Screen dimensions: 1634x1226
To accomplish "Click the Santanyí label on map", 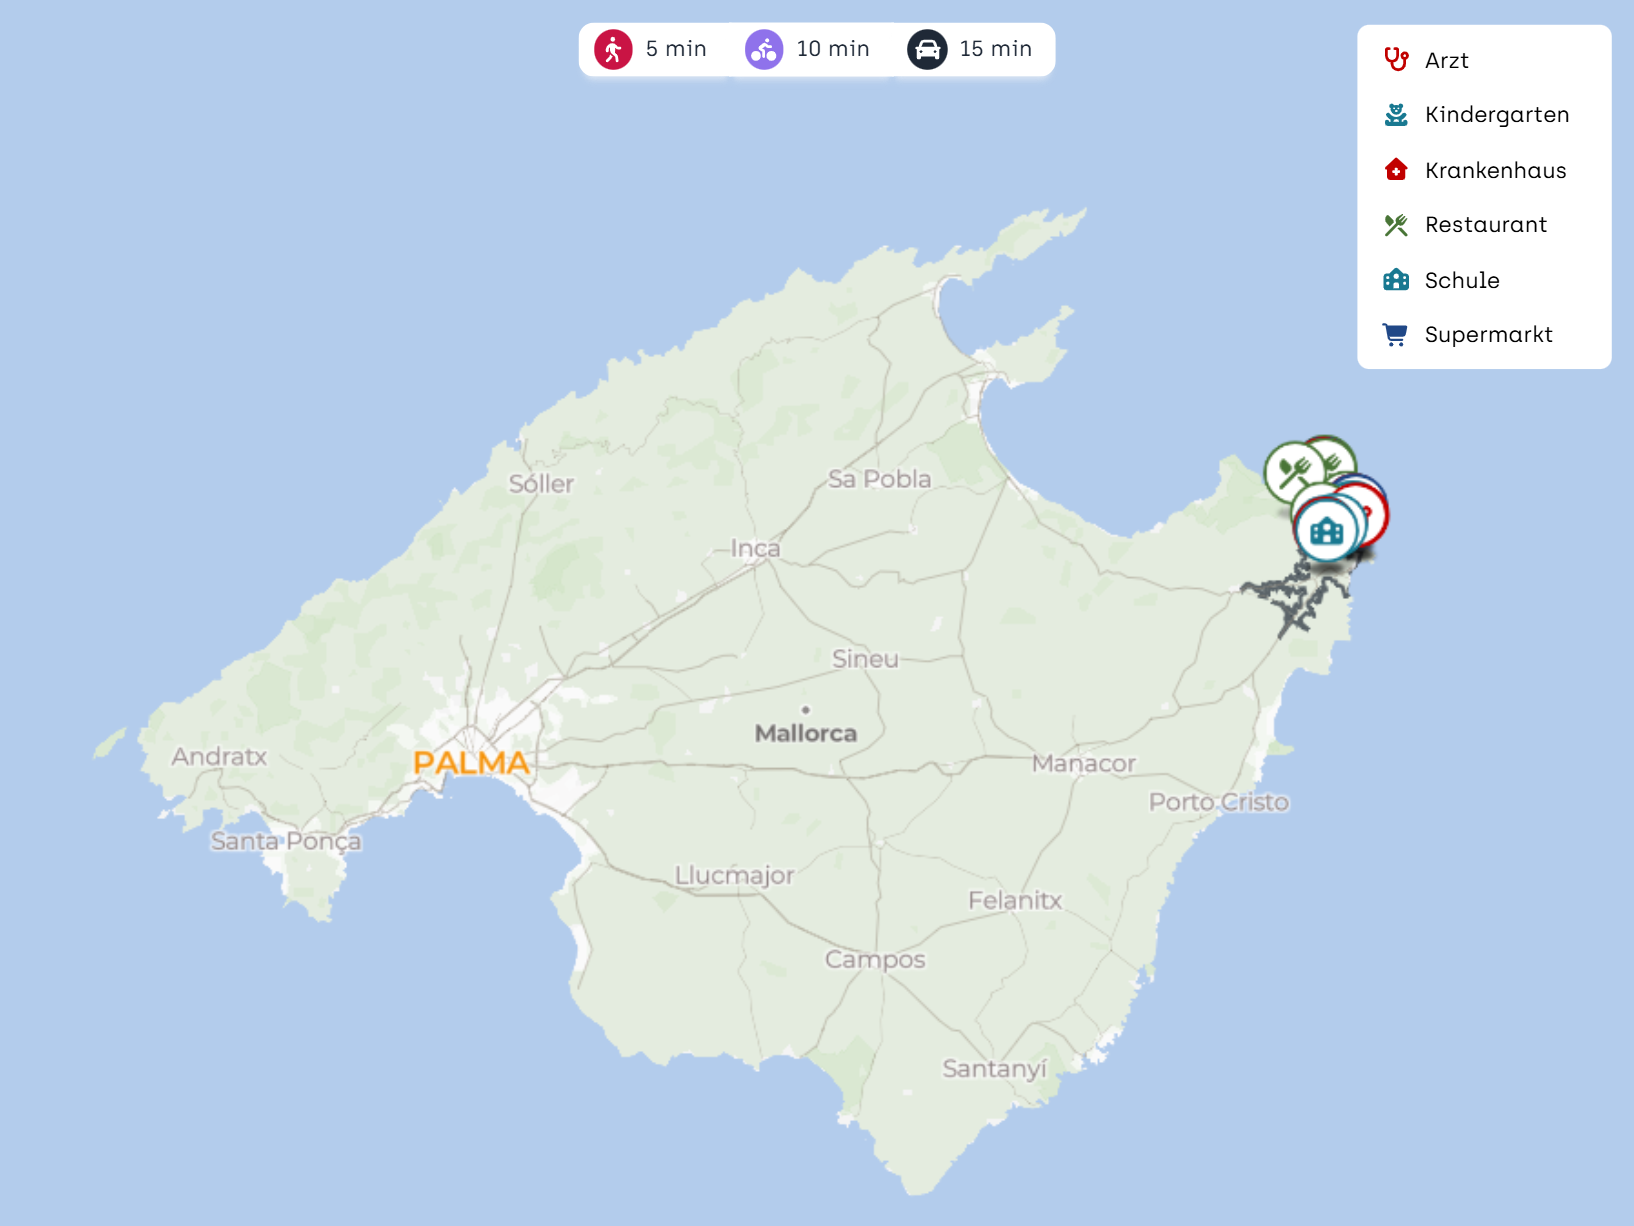I will coord(994,1069).
